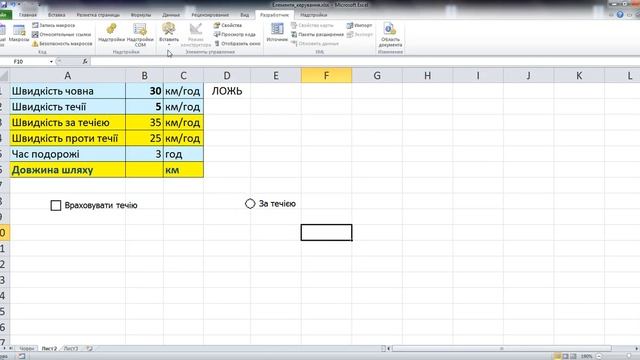Select Page Layout view in status bar
The image size is (640, 360).
[565, 356]
